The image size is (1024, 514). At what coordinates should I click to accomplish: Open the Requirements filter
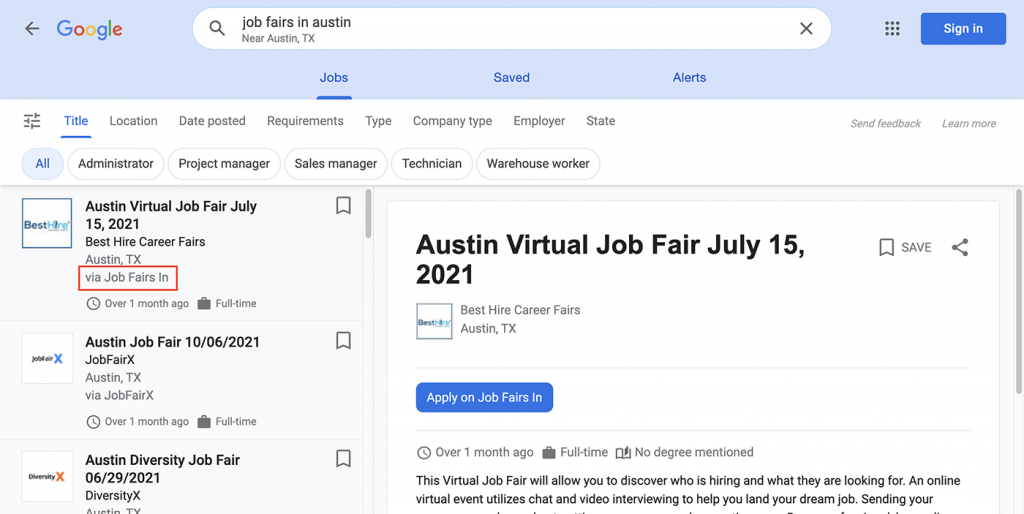(305, 121)
